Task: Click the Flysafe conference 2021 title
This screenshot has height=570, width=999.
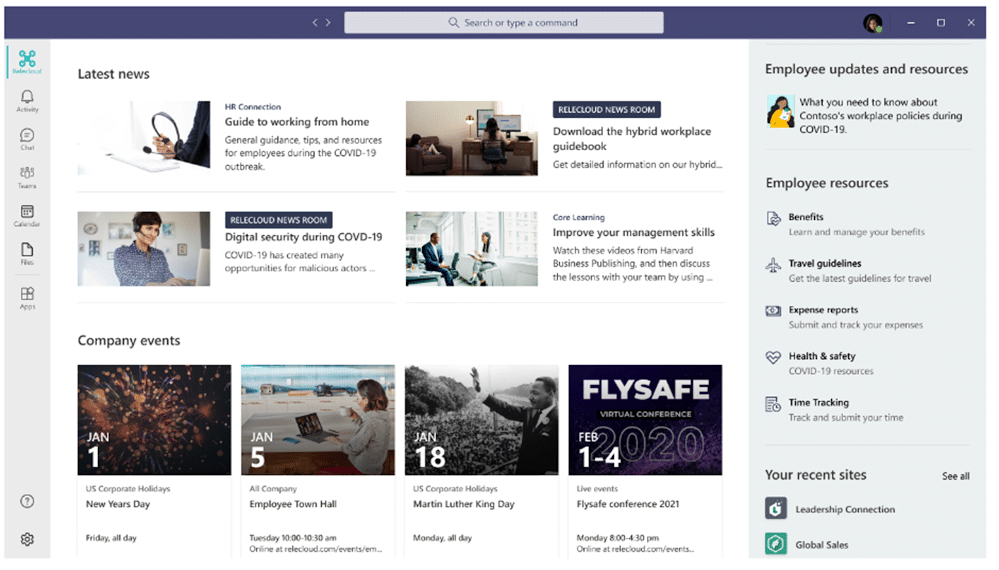Action: tap(628, 504)
